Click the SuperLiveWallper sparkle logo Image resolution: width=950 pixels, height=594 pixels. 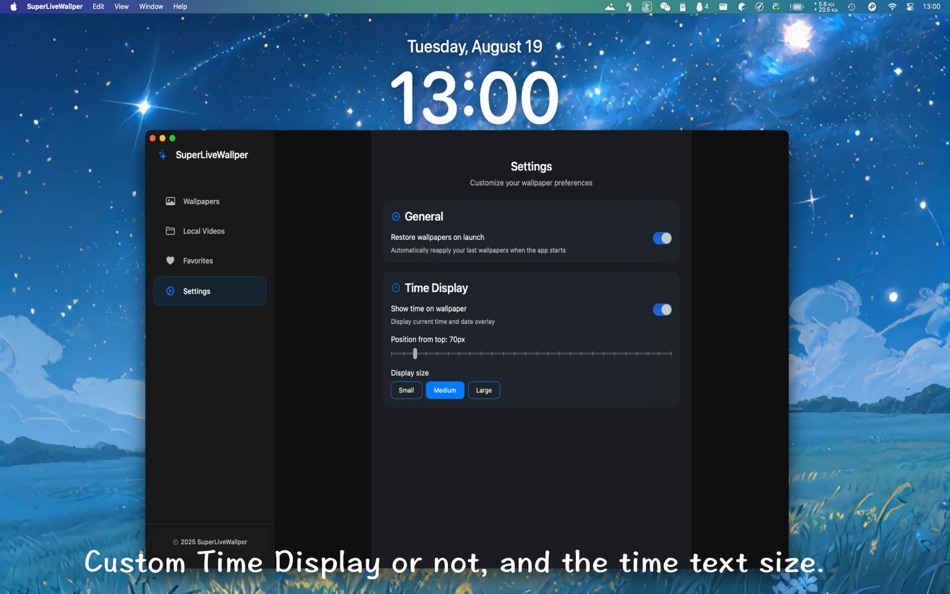[x=163, y=154]
